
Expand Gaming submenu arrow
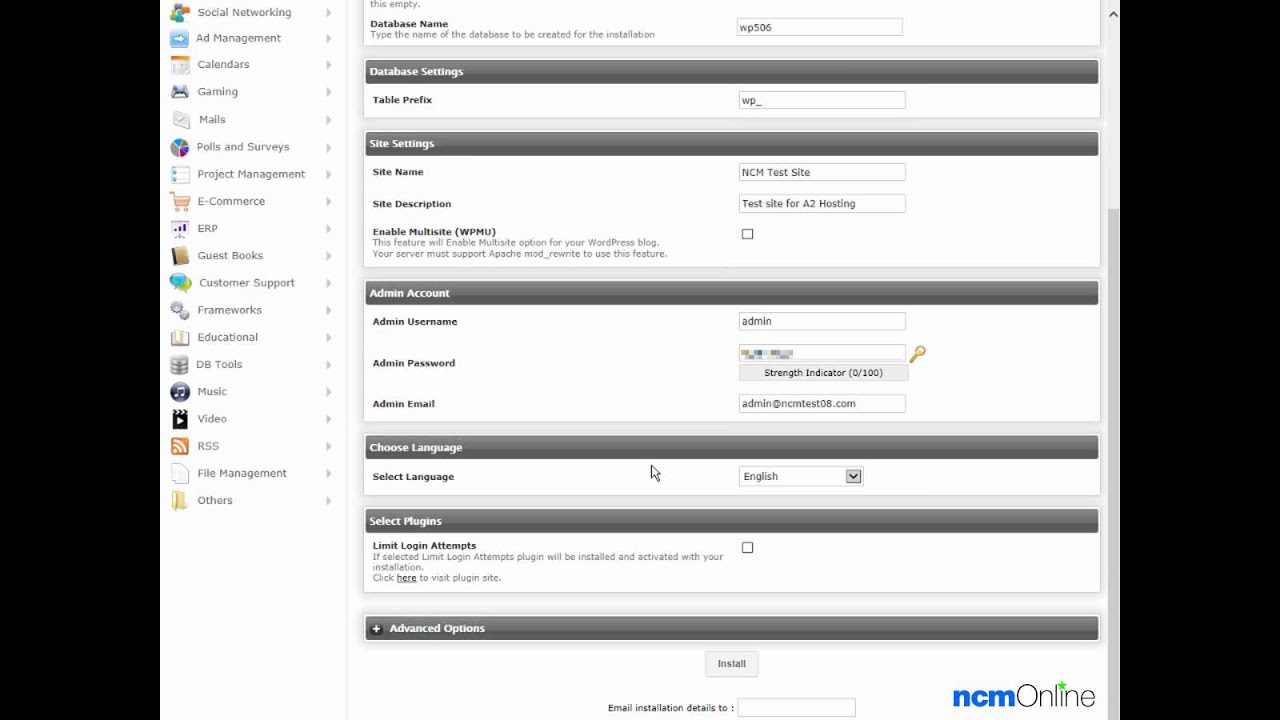(329, 92)
